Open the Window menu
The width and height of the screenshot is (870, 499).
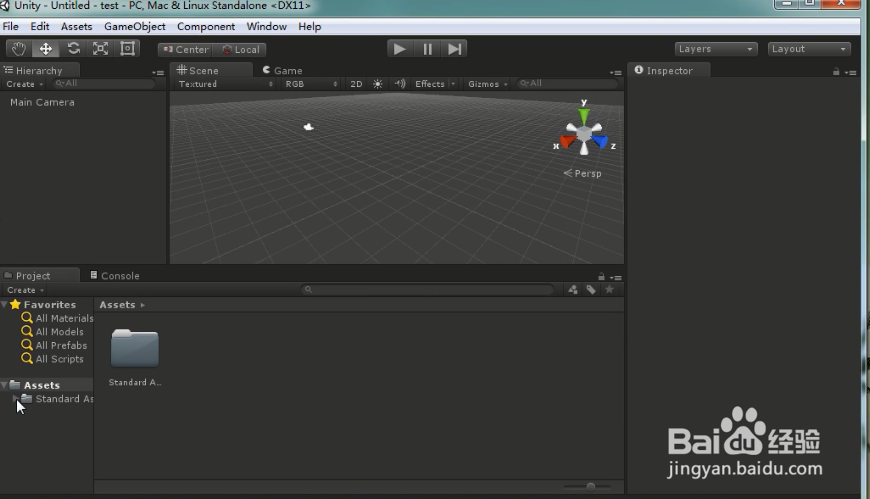tap(266, 26)
